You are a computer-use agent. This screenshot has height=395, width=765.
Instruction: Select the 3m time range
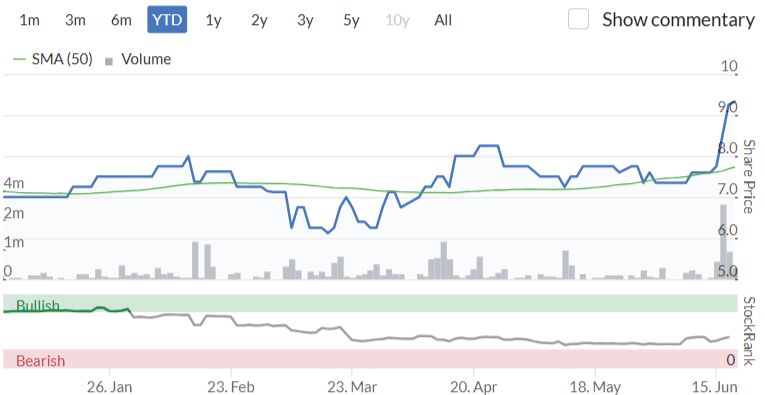(75, 20)
